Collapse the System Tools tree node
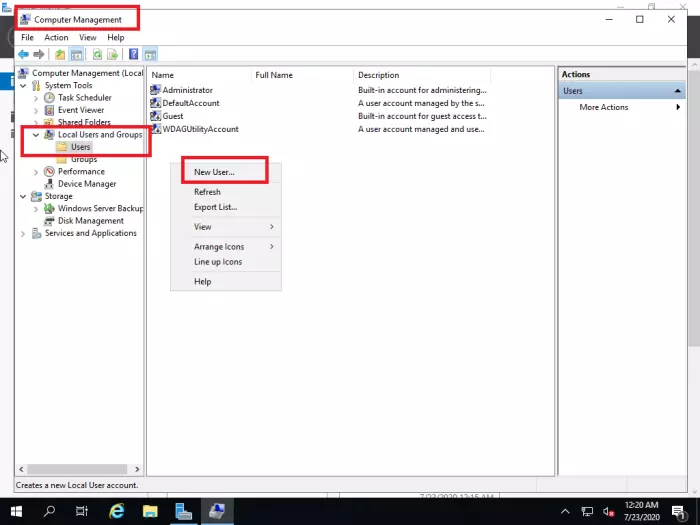700x525 pixels. (x=23, y=85)
